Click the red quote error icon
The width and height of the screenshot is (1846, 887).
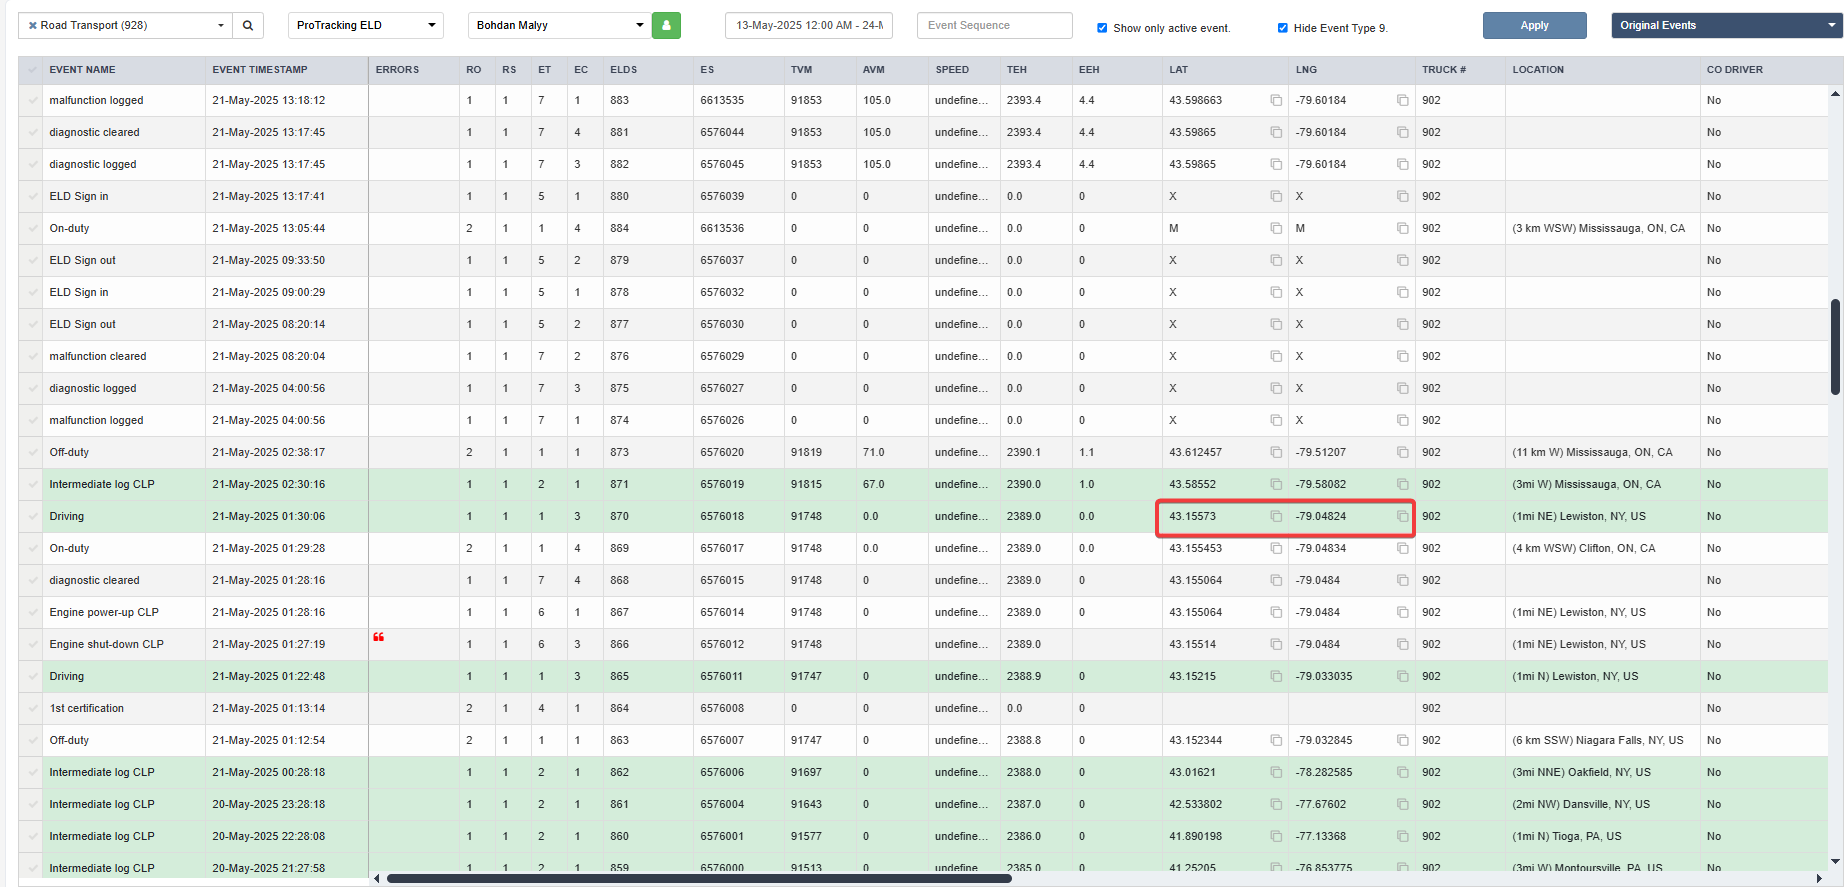(x=379, y=637)
